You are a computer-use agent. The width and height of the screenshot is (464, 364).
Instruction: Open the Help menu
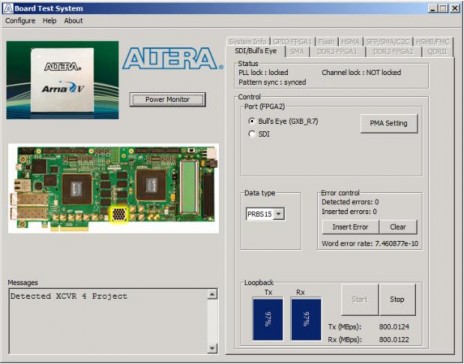click(49, 21)
